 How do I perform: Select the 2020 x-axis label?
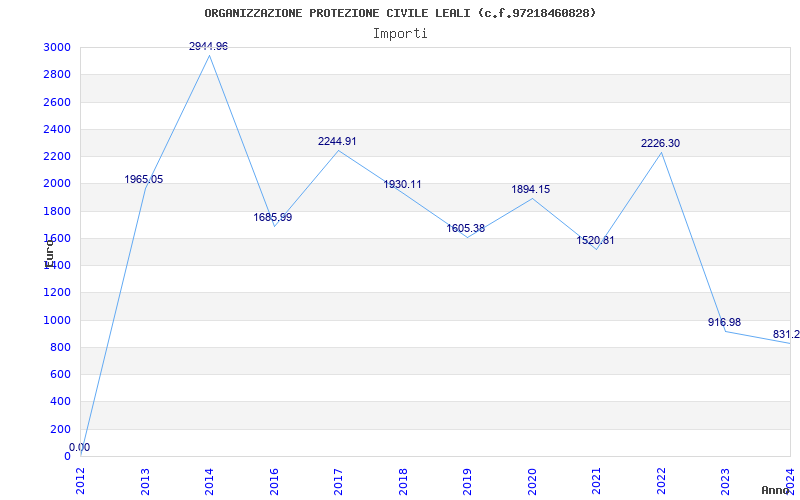pyautogui.click(x=532, y=481)
